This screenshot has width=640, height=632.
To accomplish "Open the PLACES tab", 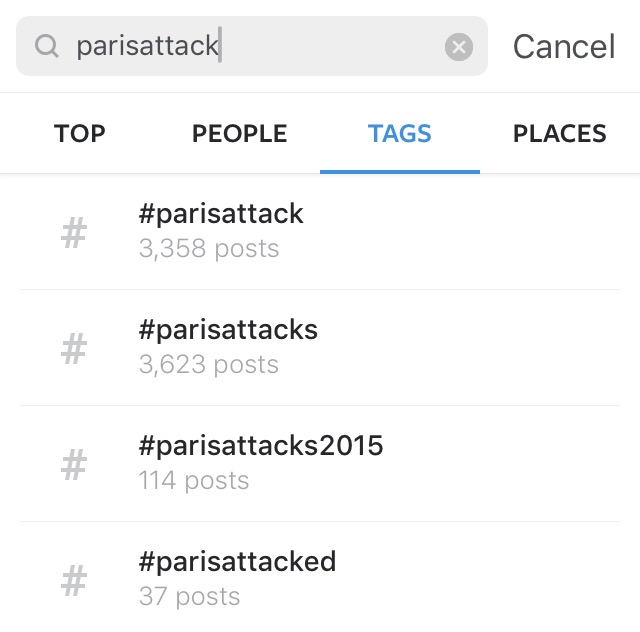I will (559, 134).
